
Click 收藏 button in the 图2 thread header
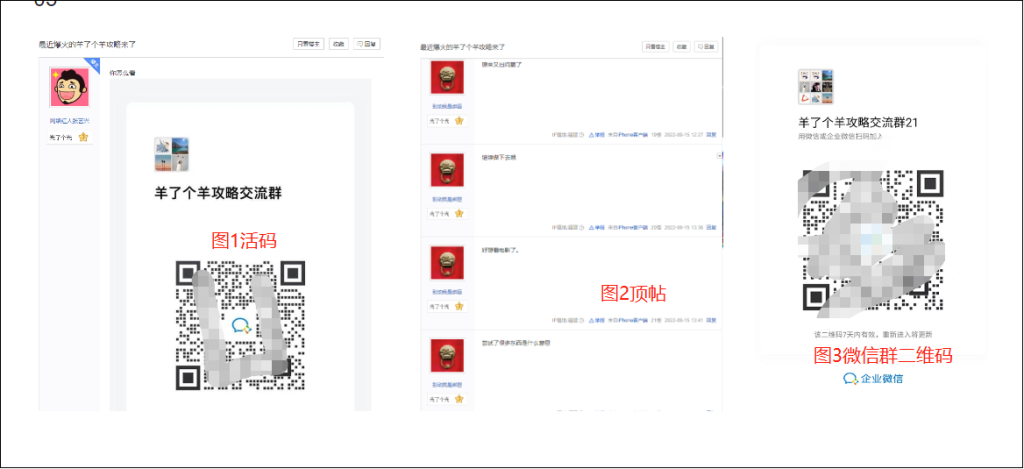pos(681,47)
